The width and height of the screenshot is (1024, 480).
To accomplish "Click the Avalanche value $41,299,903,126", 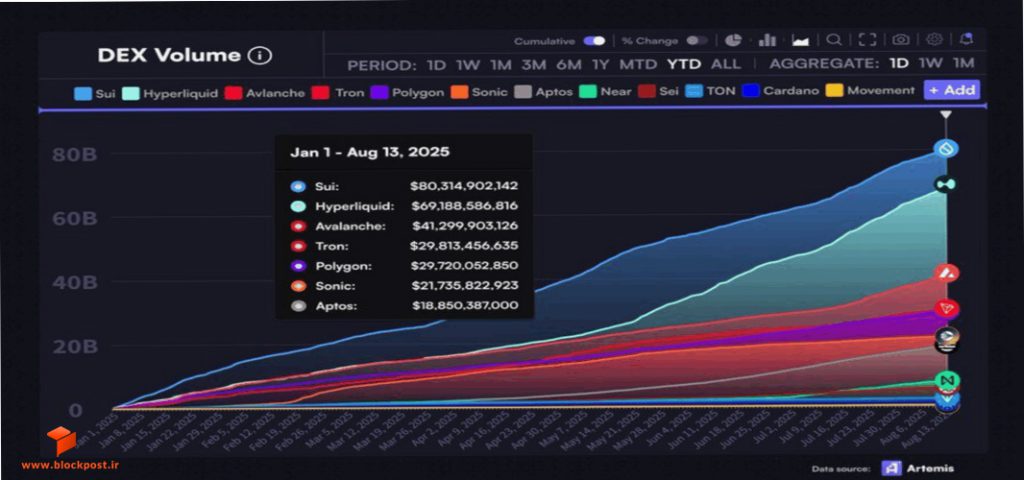I will (466, 226).
